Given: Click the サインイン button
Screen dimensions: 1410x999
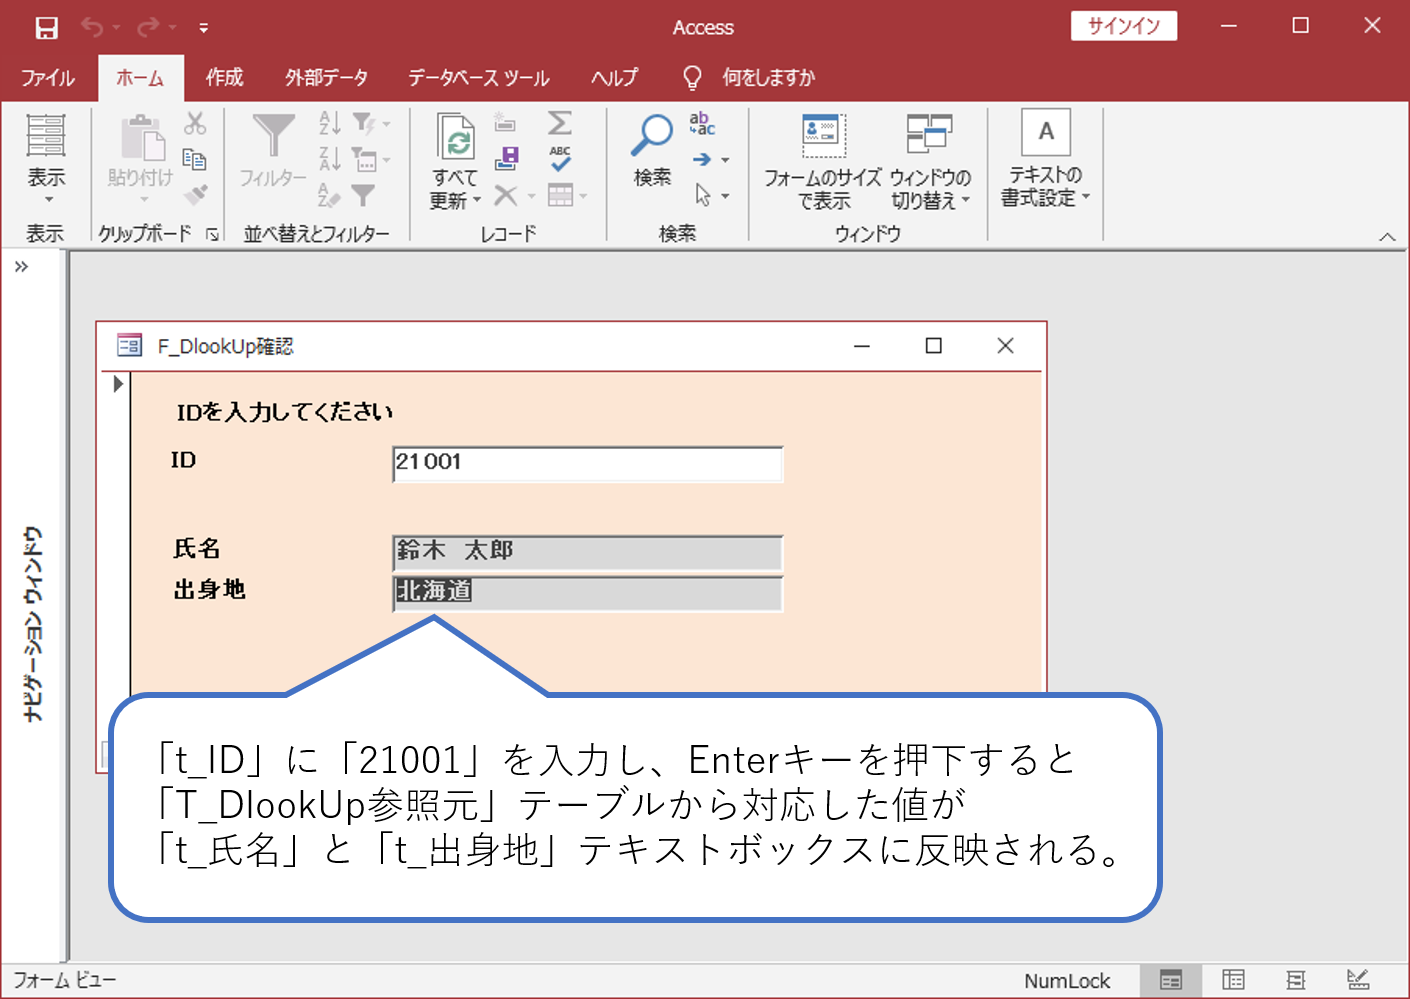Looking at the screenshot, I should coord(1123,27).
